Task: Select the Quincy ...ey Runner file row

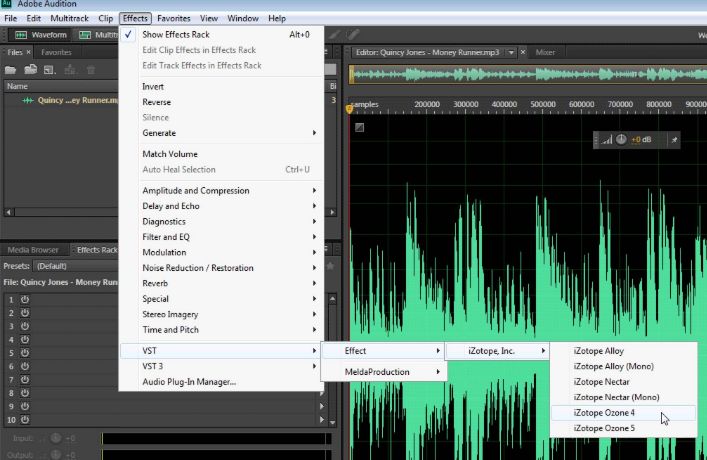Action: pos(61,100)
